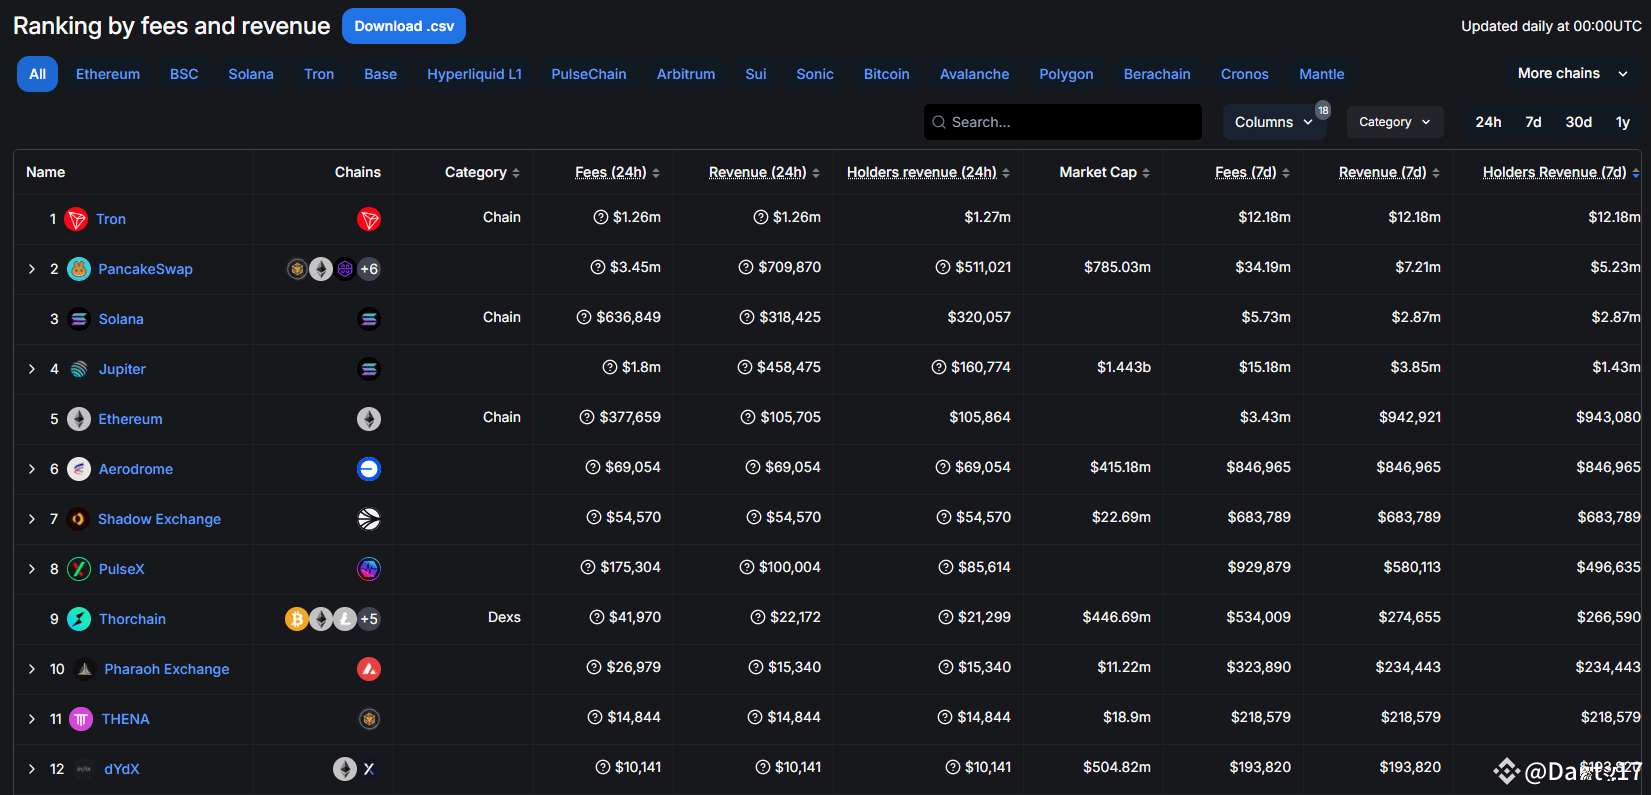Click the Ethereum chain icon in Ethereum row

(369, 419)
